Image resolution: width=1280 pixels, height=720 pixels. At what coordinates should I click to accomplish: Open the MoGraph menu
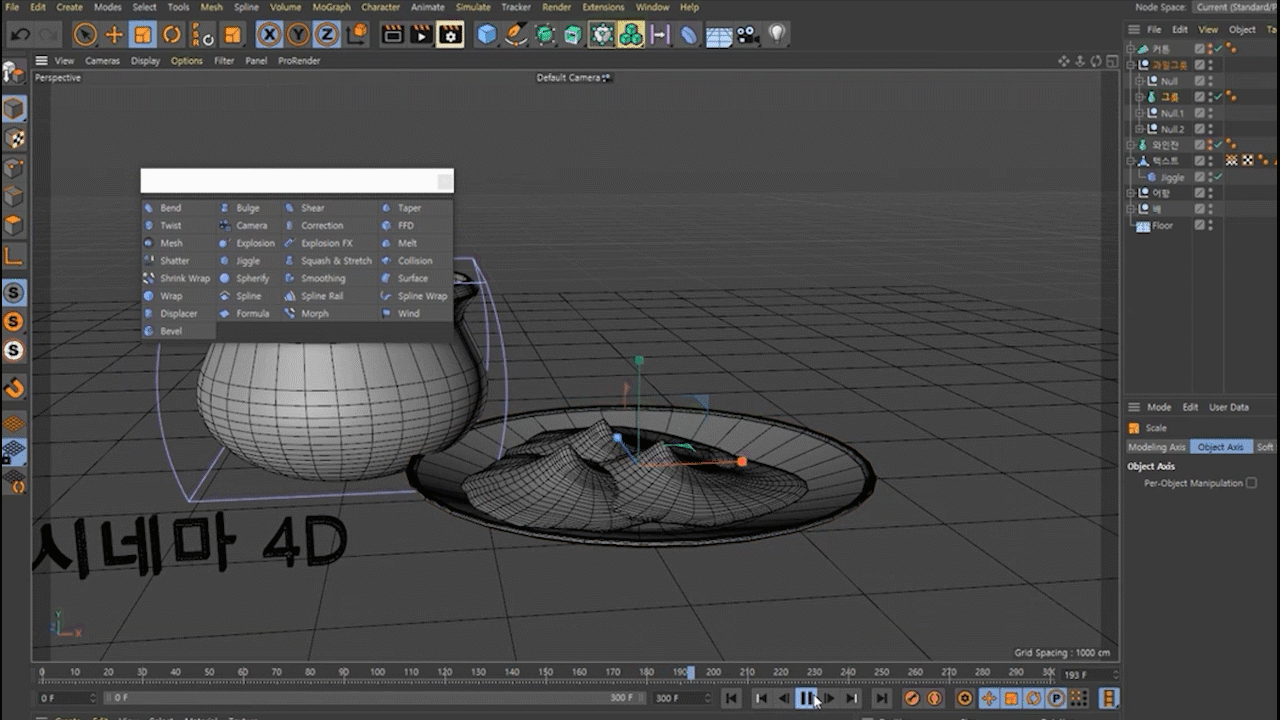point(332,7)
